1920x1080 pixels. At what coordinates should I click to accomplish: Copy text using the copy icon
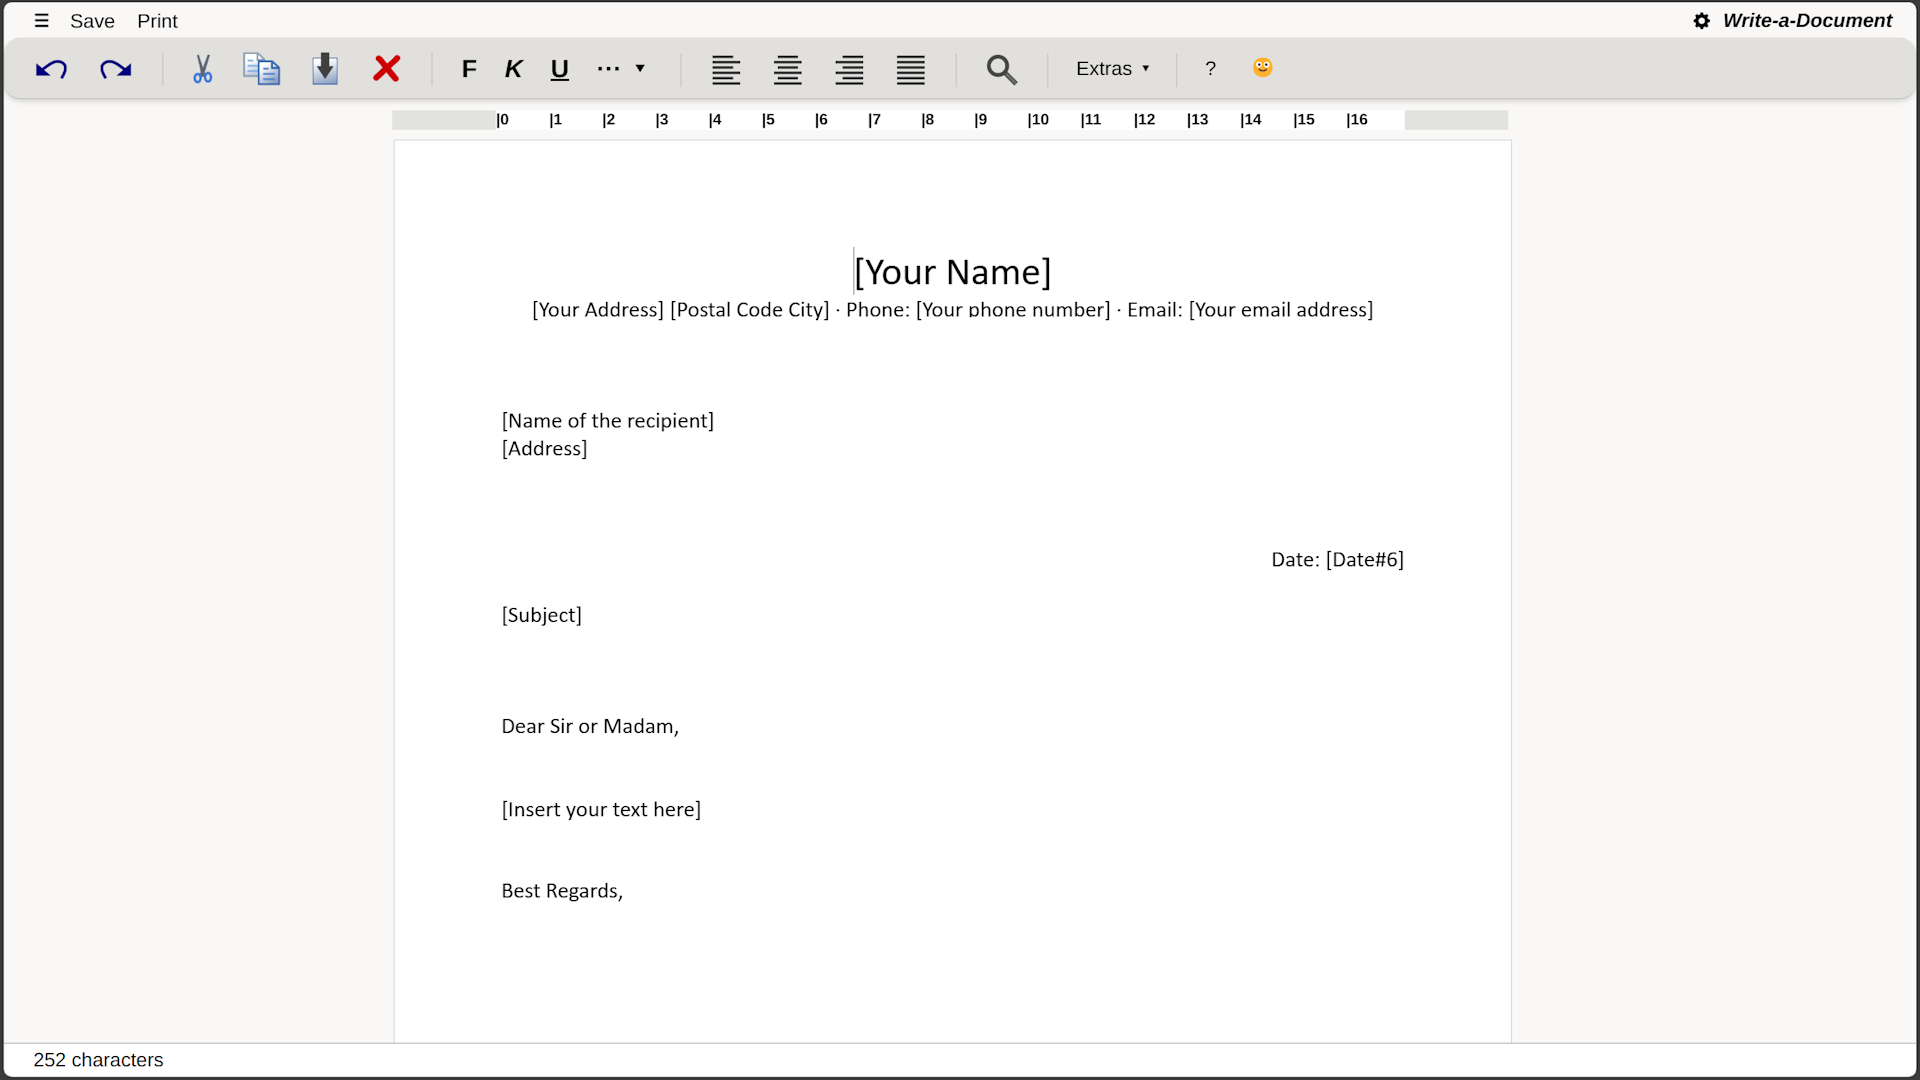pos(261,69)
